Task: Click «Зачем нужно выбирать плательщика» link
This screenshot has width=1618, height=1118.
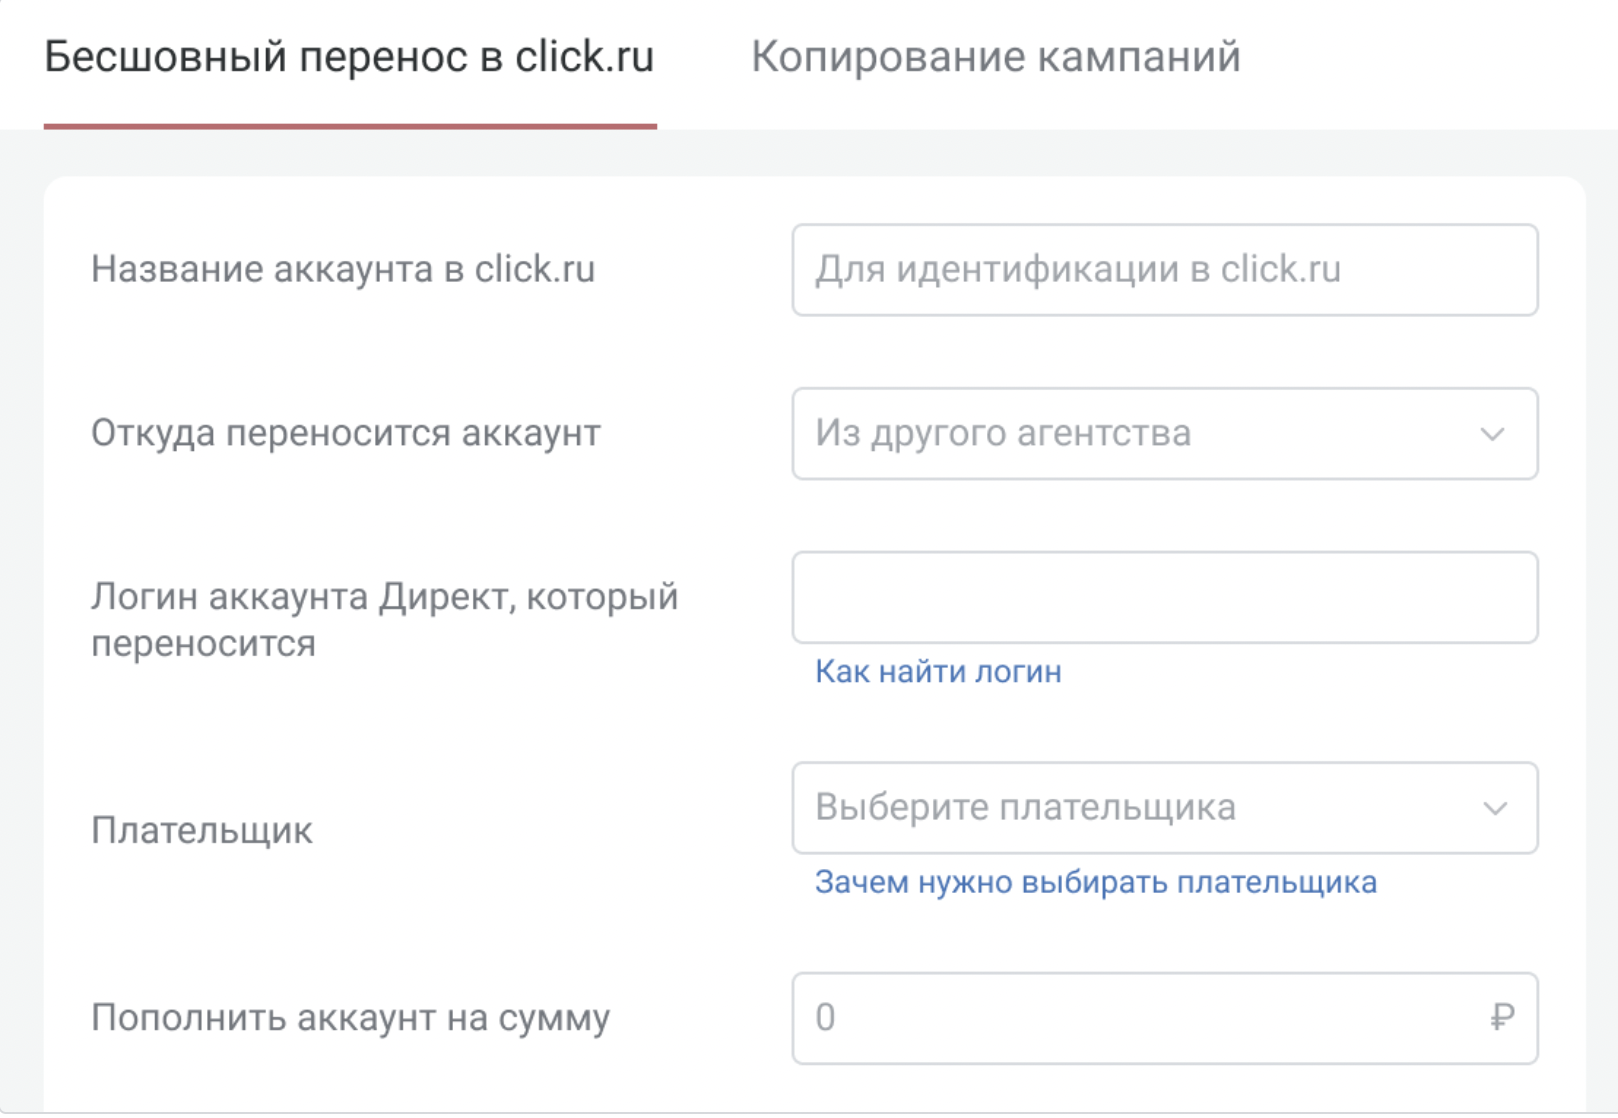Action: [x=1096, y=882]
